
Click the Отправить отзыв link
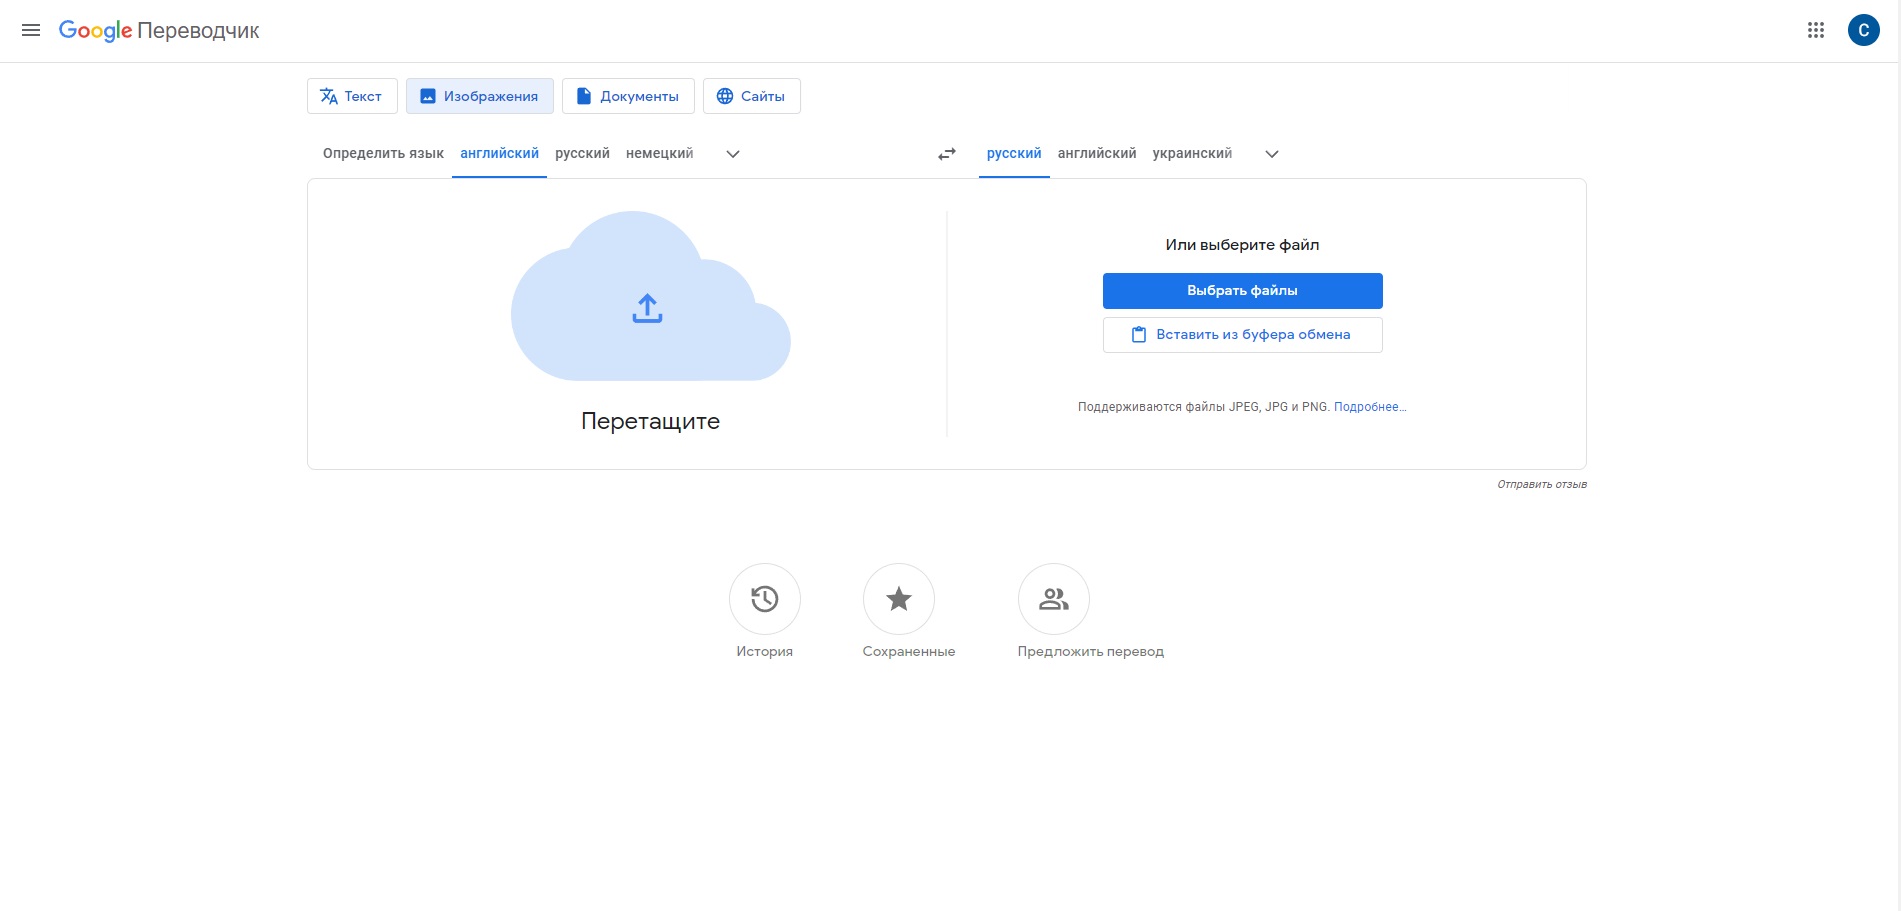(x=1542, y=484)
